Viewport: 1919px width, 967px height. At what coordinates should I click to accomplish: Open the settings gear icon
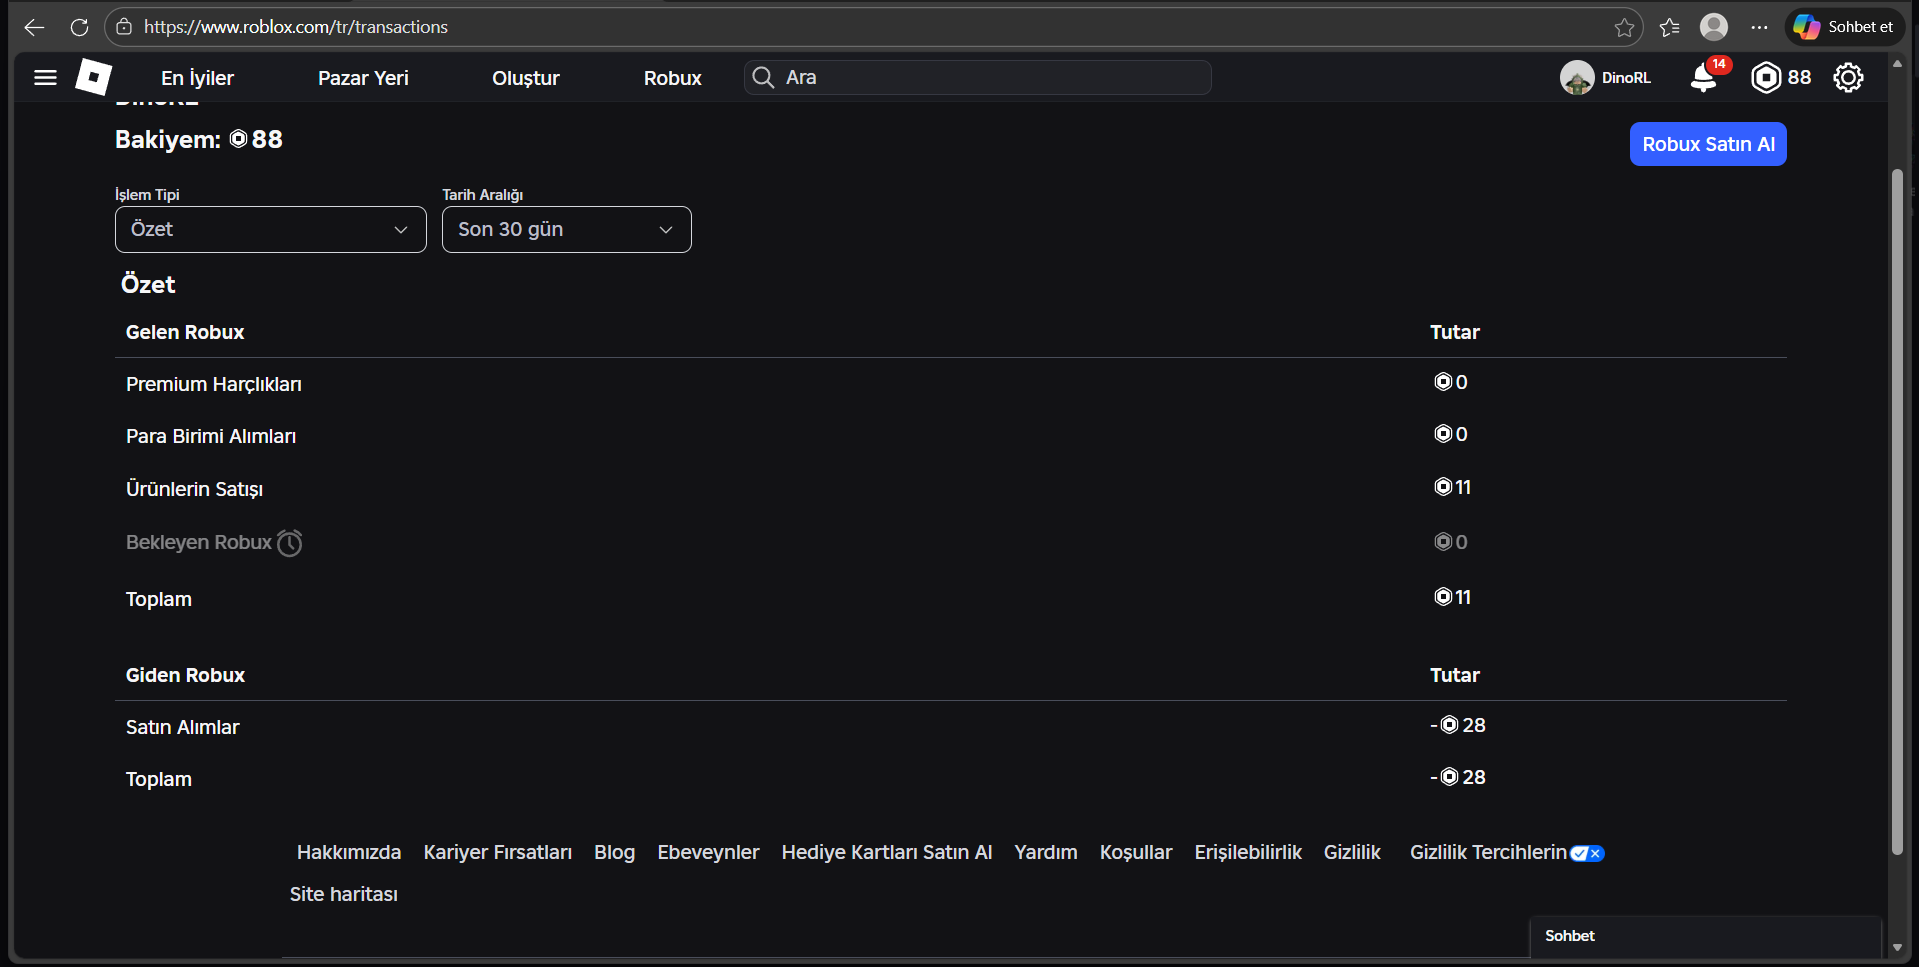pyautogui.click(x=1848, y=77)
